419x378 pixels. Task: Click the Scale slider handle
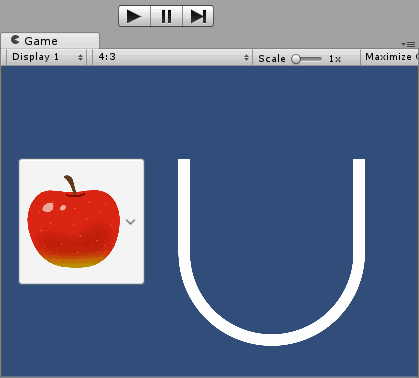point(296,59)
